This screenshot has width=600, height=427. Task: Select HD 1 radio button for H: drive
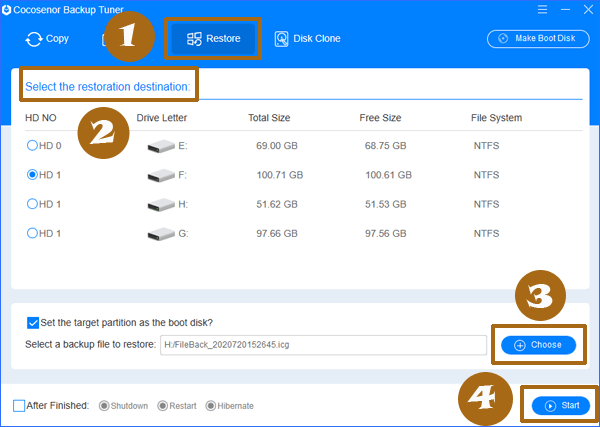click(x=32, y=204)
